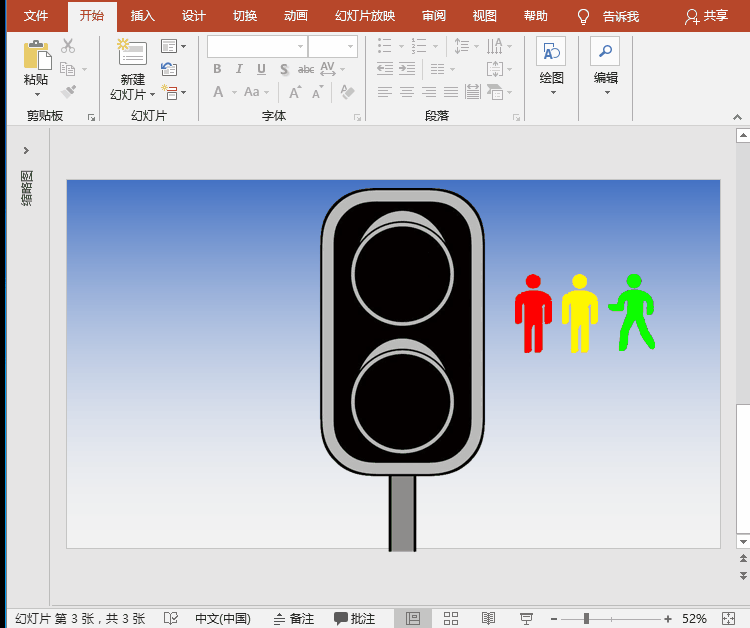Click the Paste clipboard icon
Viewport: 750px width, 628px height.
[x=37, y=55]
